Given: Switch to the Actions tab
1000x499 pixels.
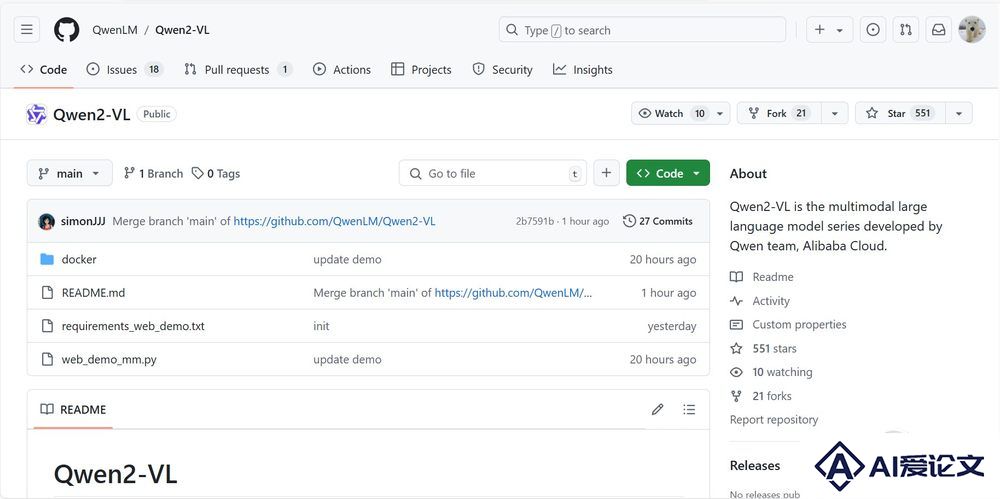Looking at the screenshot, I should (342, 70).
